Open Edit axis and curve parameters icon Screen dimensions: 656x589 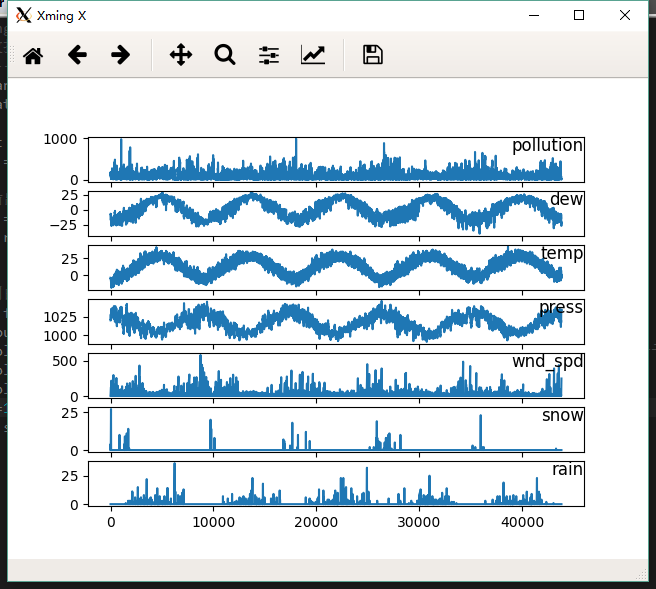[x=313, y=55]
